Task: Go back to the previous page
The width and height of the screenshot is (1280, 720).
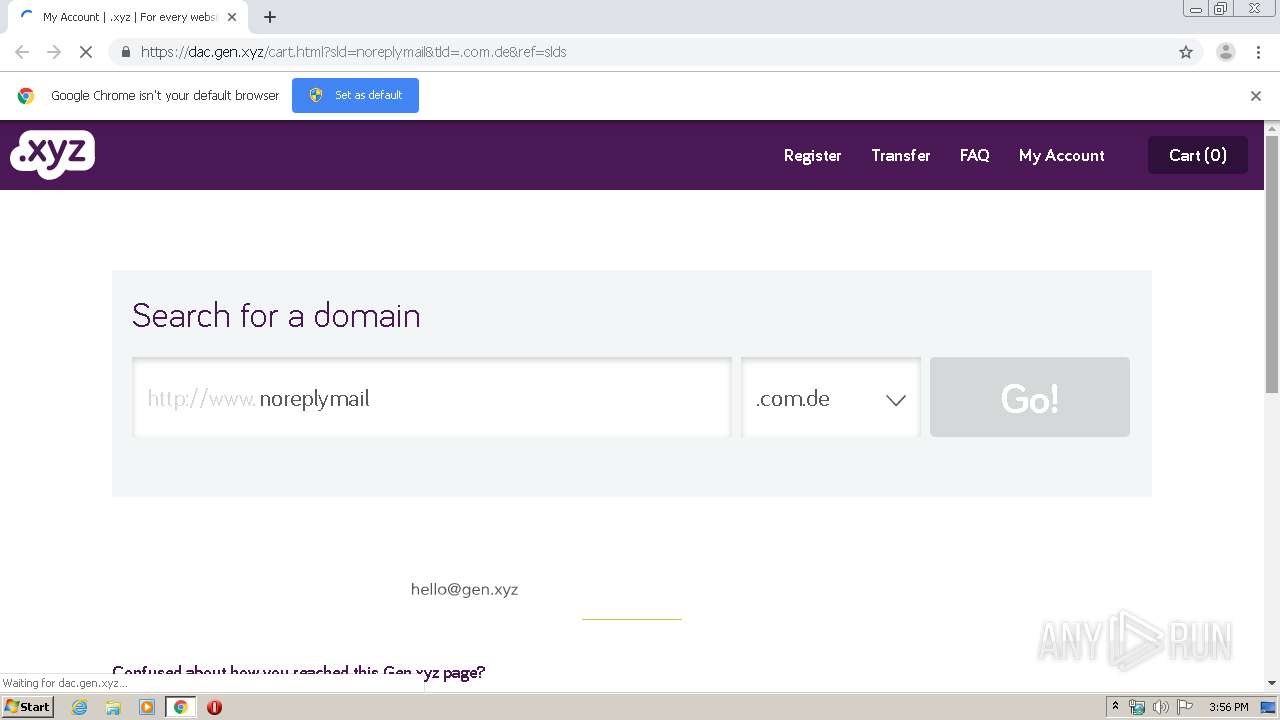Action: (22, 52)
